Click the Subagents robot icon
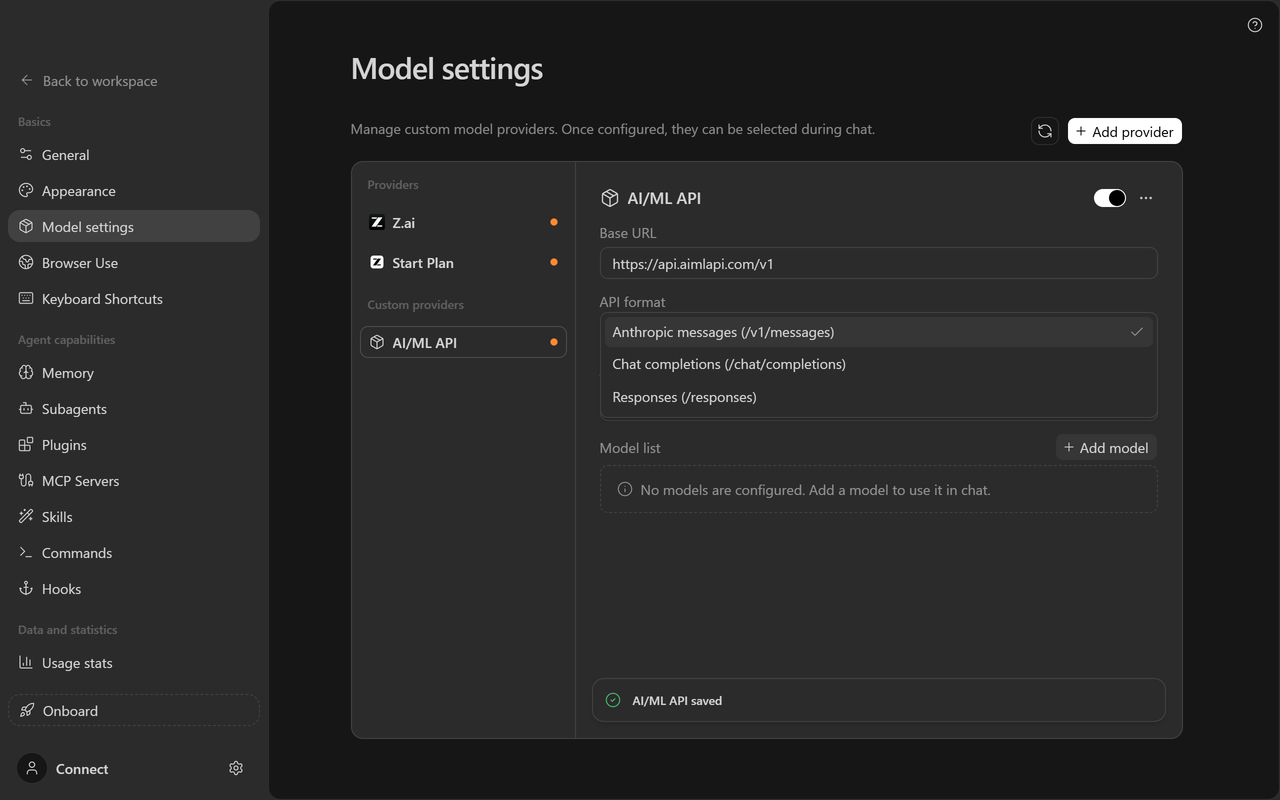Image resolution: width=1280 pixels, height=800 pixels. [x=26, y=409]
